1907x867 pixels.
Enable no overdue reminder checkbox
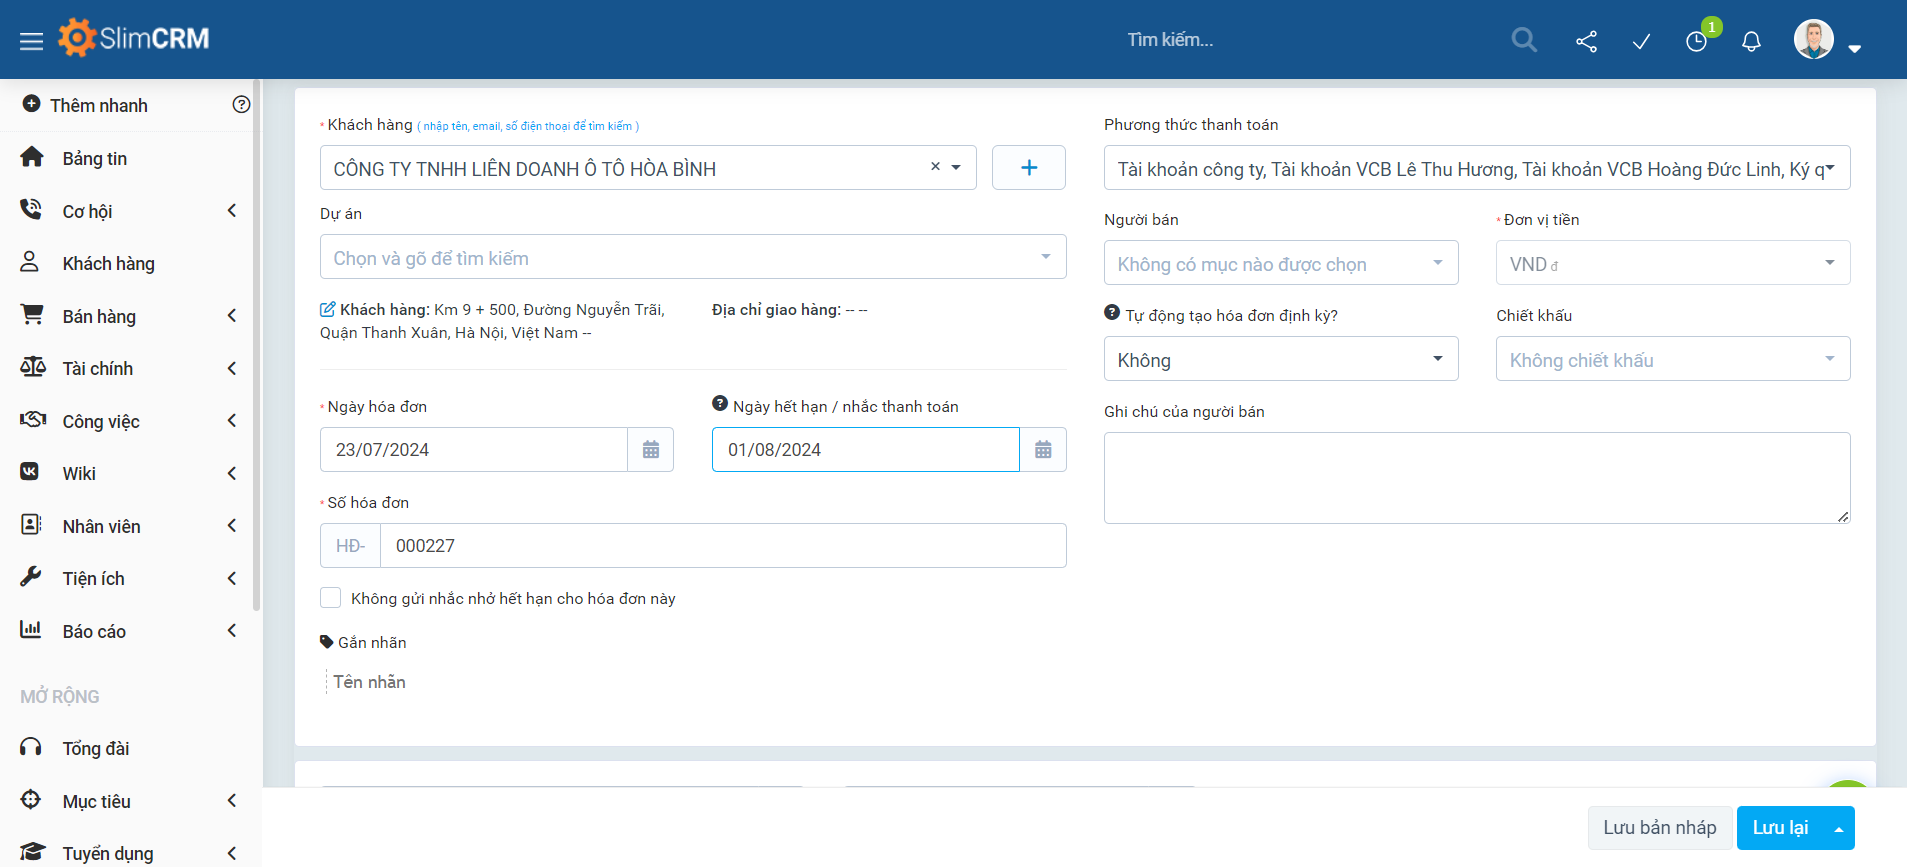[x=331, y=598]
